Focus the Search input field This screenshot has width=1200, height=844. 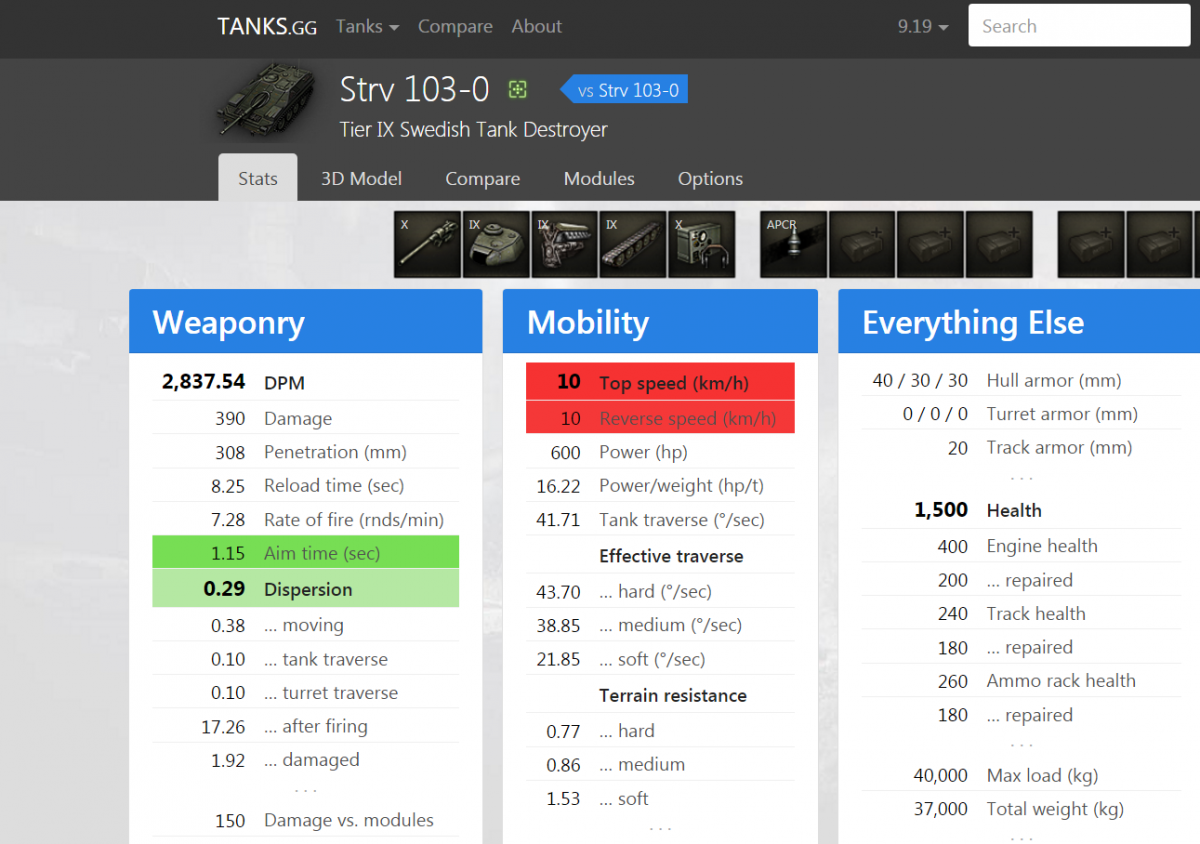coord(1079,27)
